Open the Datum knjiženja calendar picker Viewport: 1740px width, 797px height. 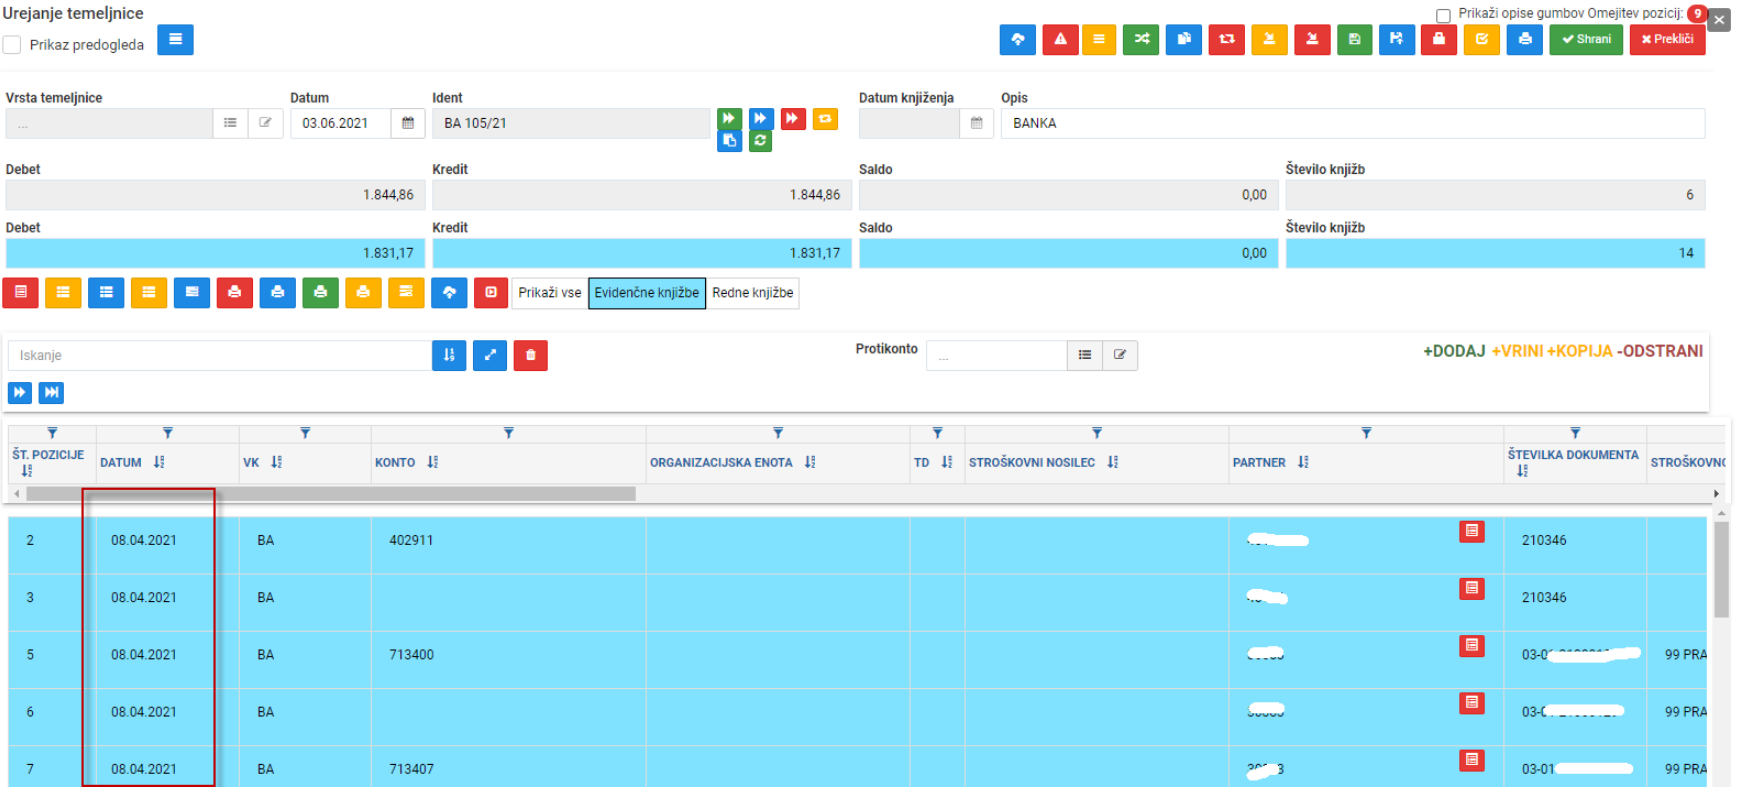pos(976,123)
